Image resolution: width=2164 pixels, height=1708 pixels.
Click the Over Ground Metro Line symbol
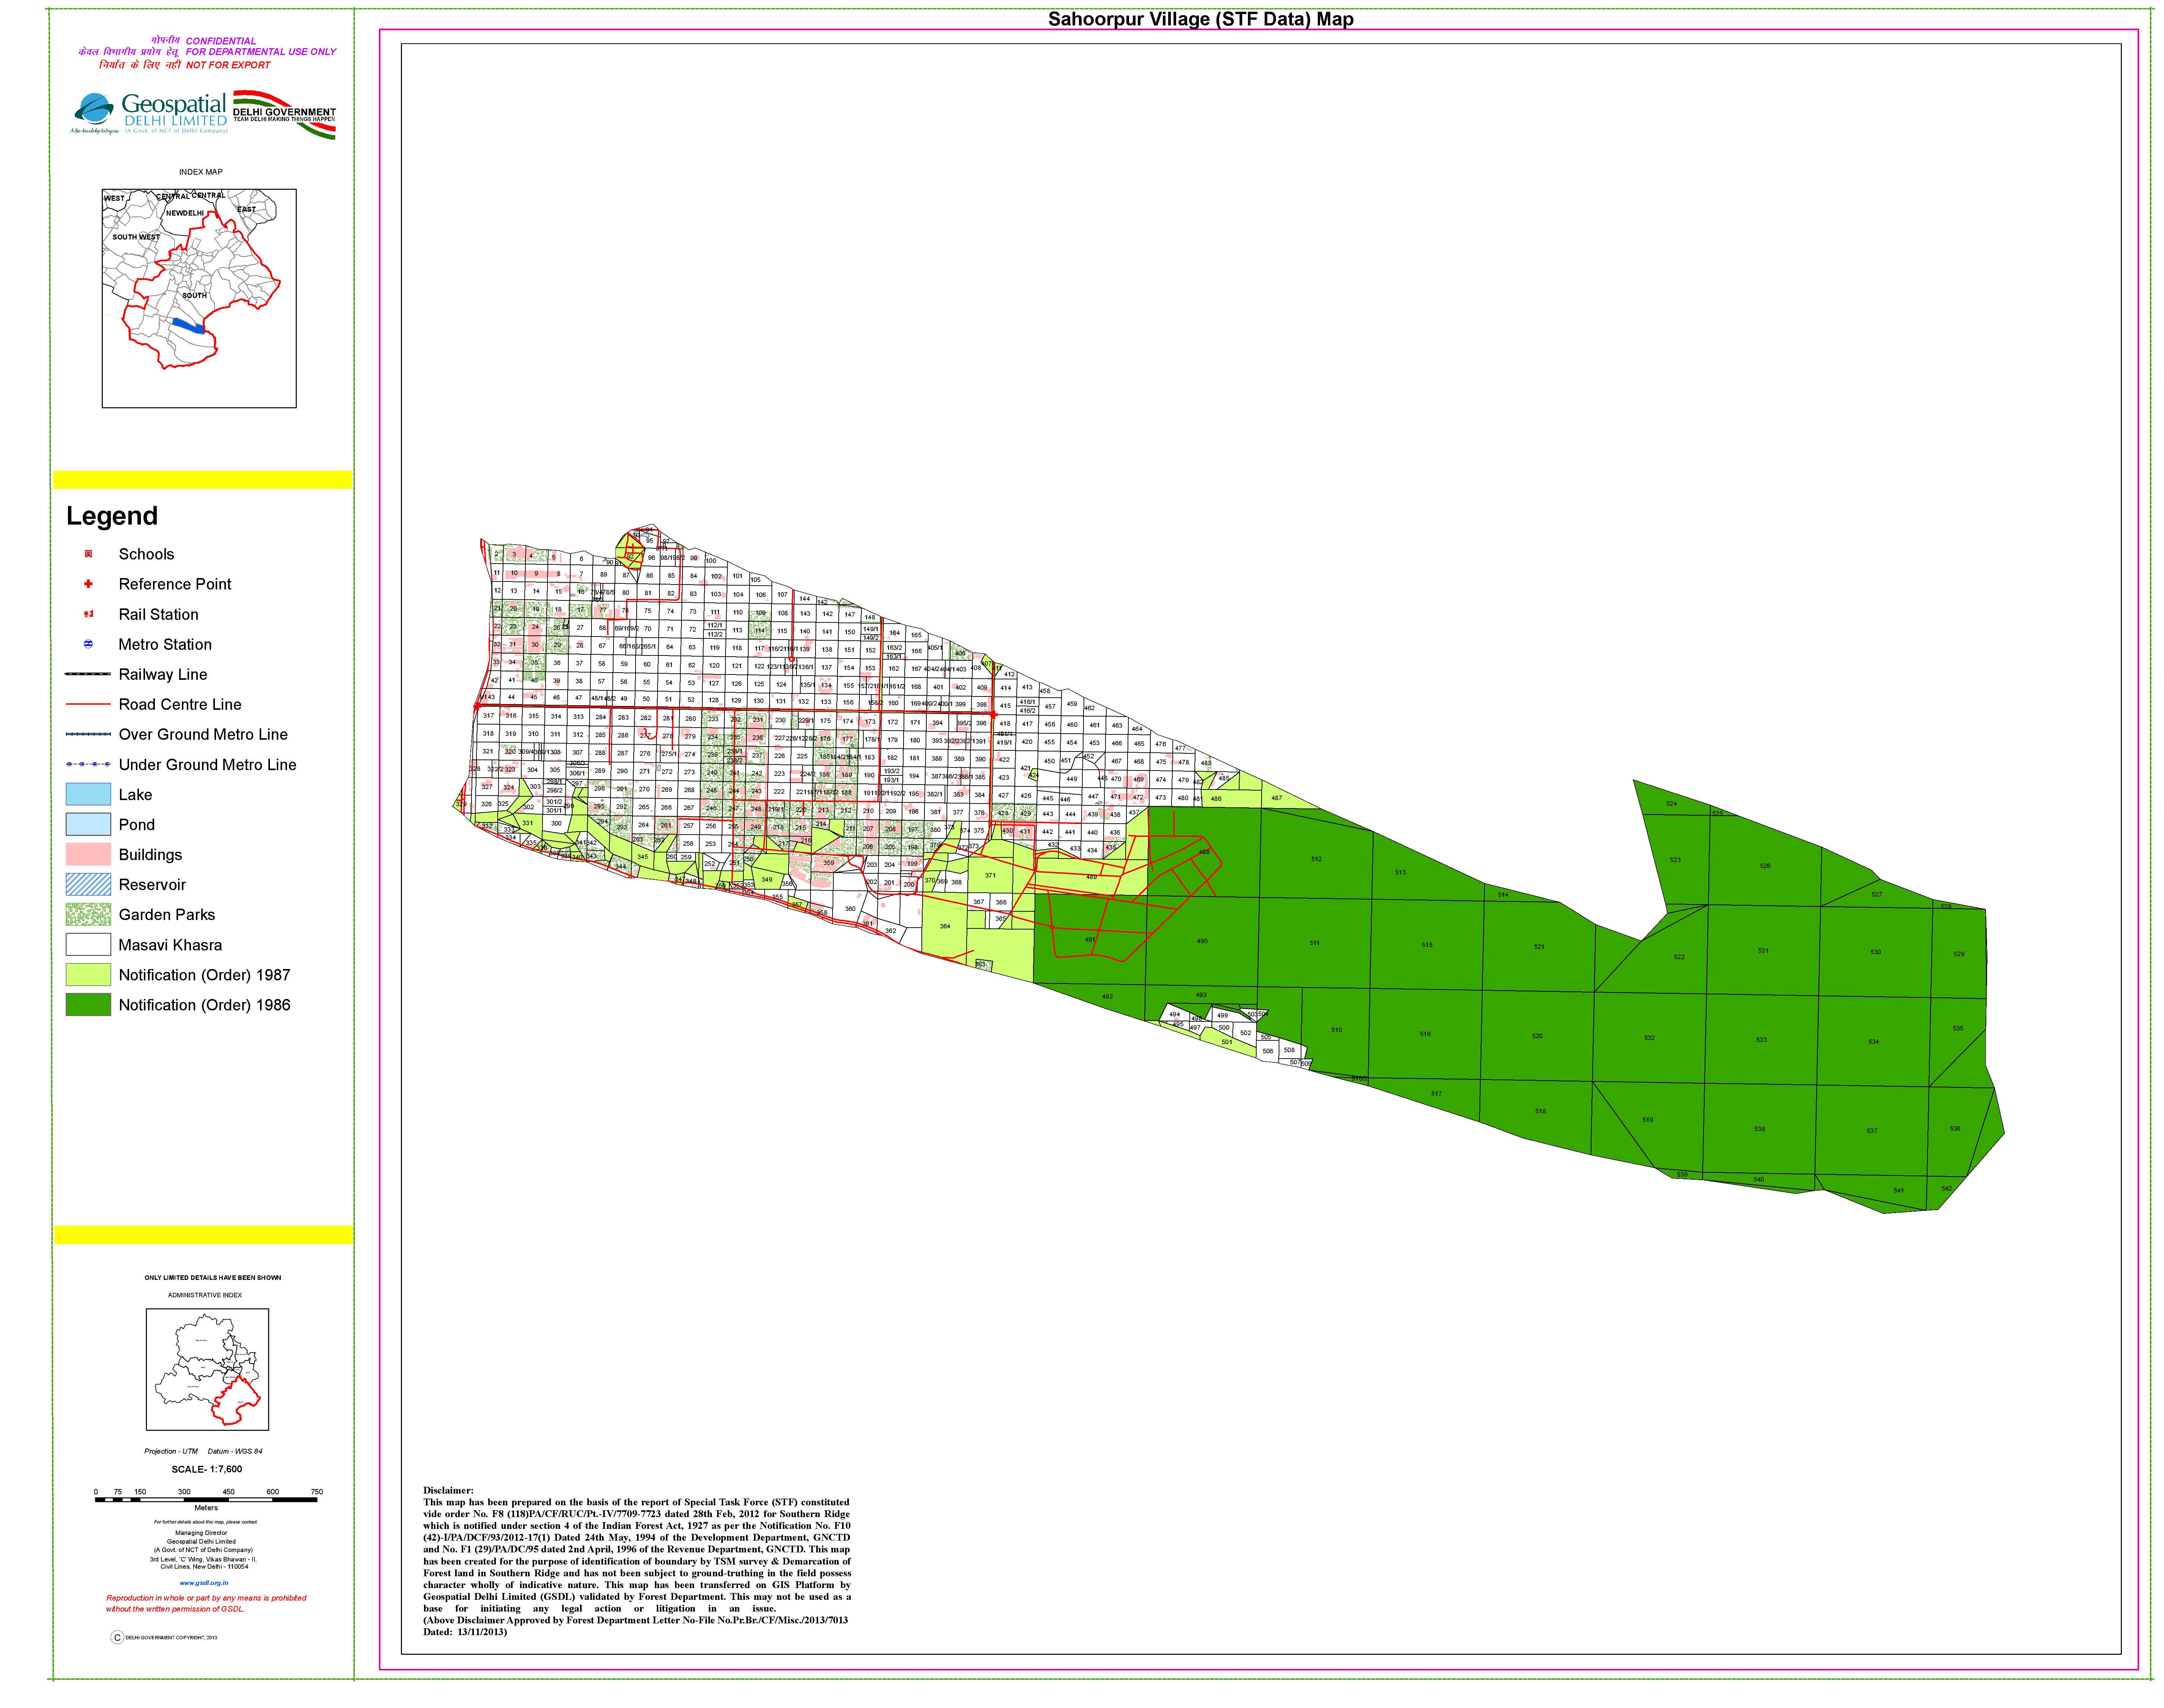click(x=88, y=734)
